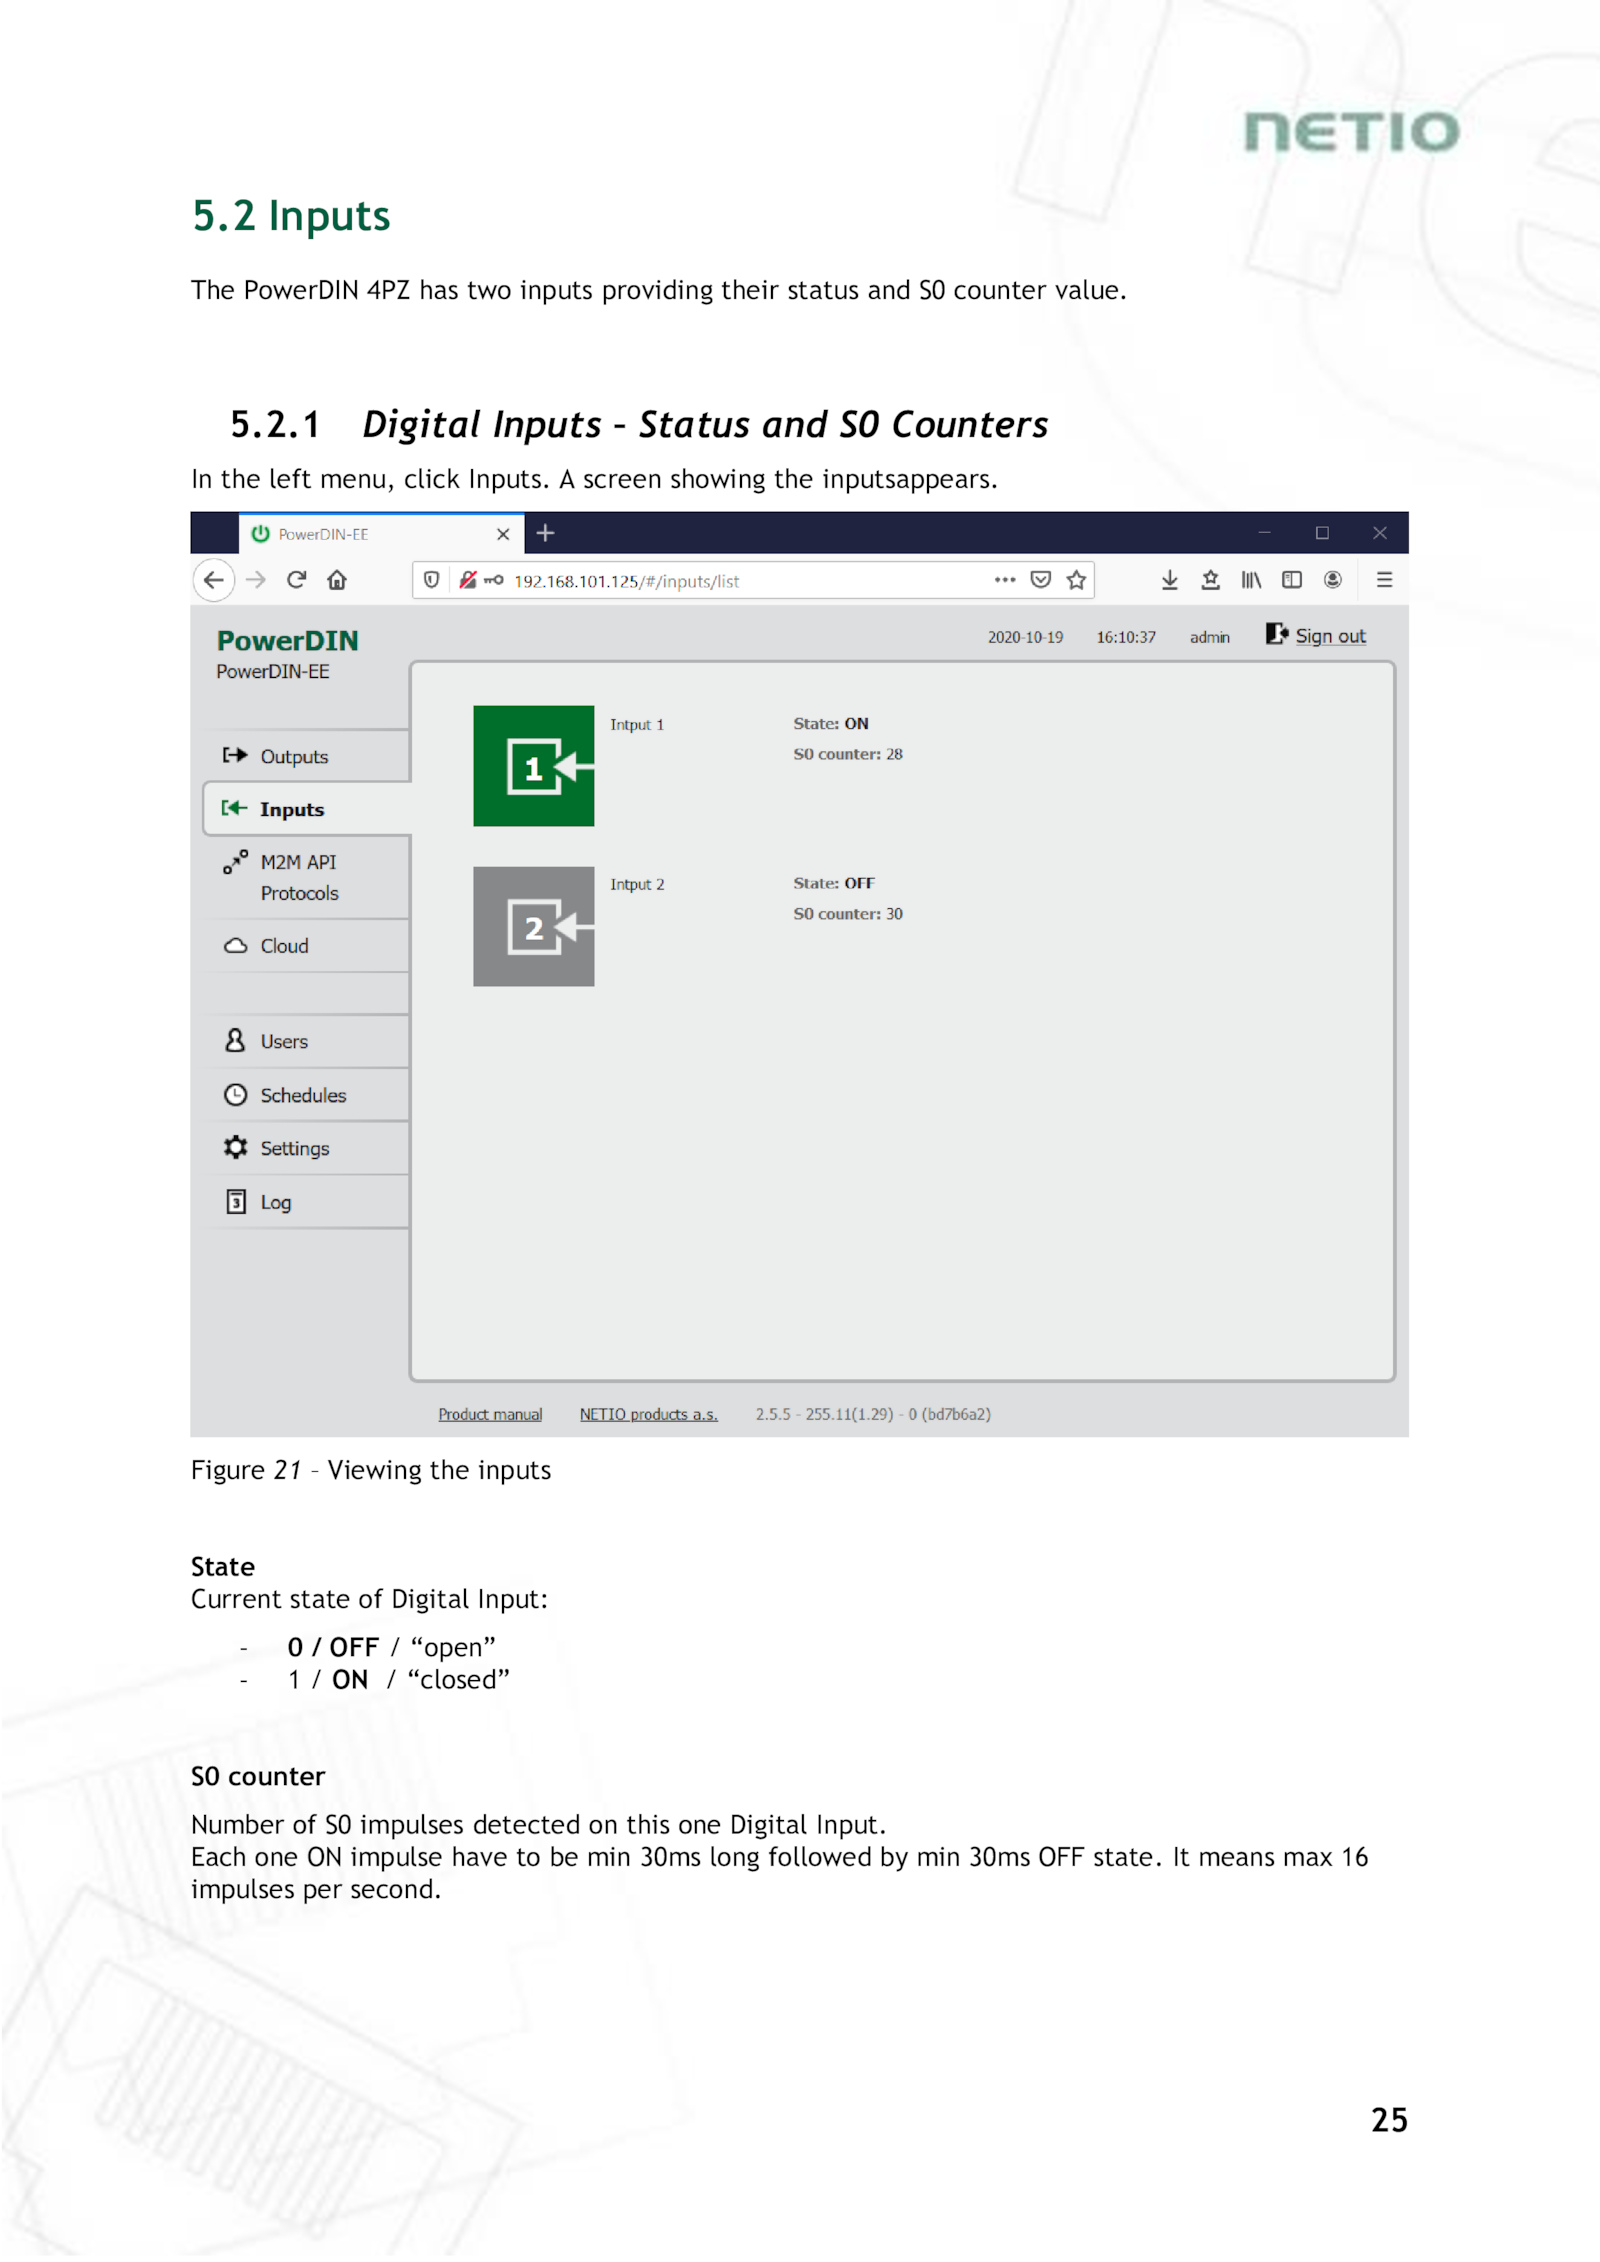This screenshot has height=2262, width=1600.
Task: Open a new browser tab
Action: click(545, 533)
